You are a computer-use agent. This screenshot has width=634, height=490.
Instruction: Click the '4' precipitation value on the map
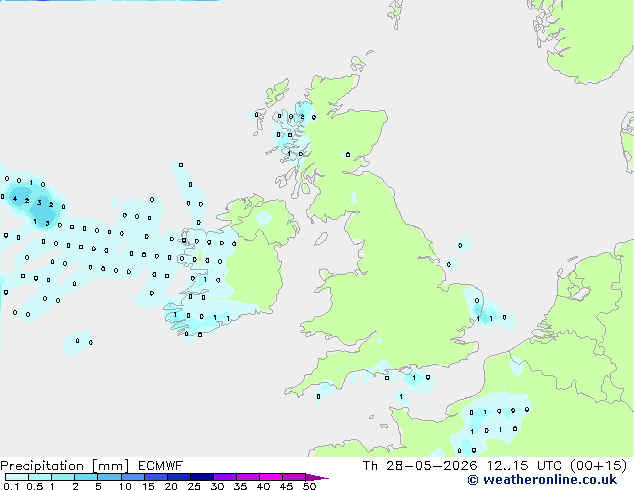pyautogui.click(x=15, y=199)
